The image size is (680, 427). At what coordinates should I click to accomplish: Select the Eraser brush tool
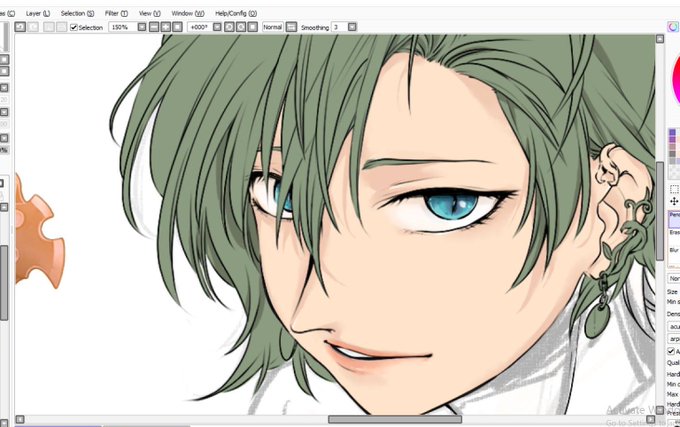point(674,236)
